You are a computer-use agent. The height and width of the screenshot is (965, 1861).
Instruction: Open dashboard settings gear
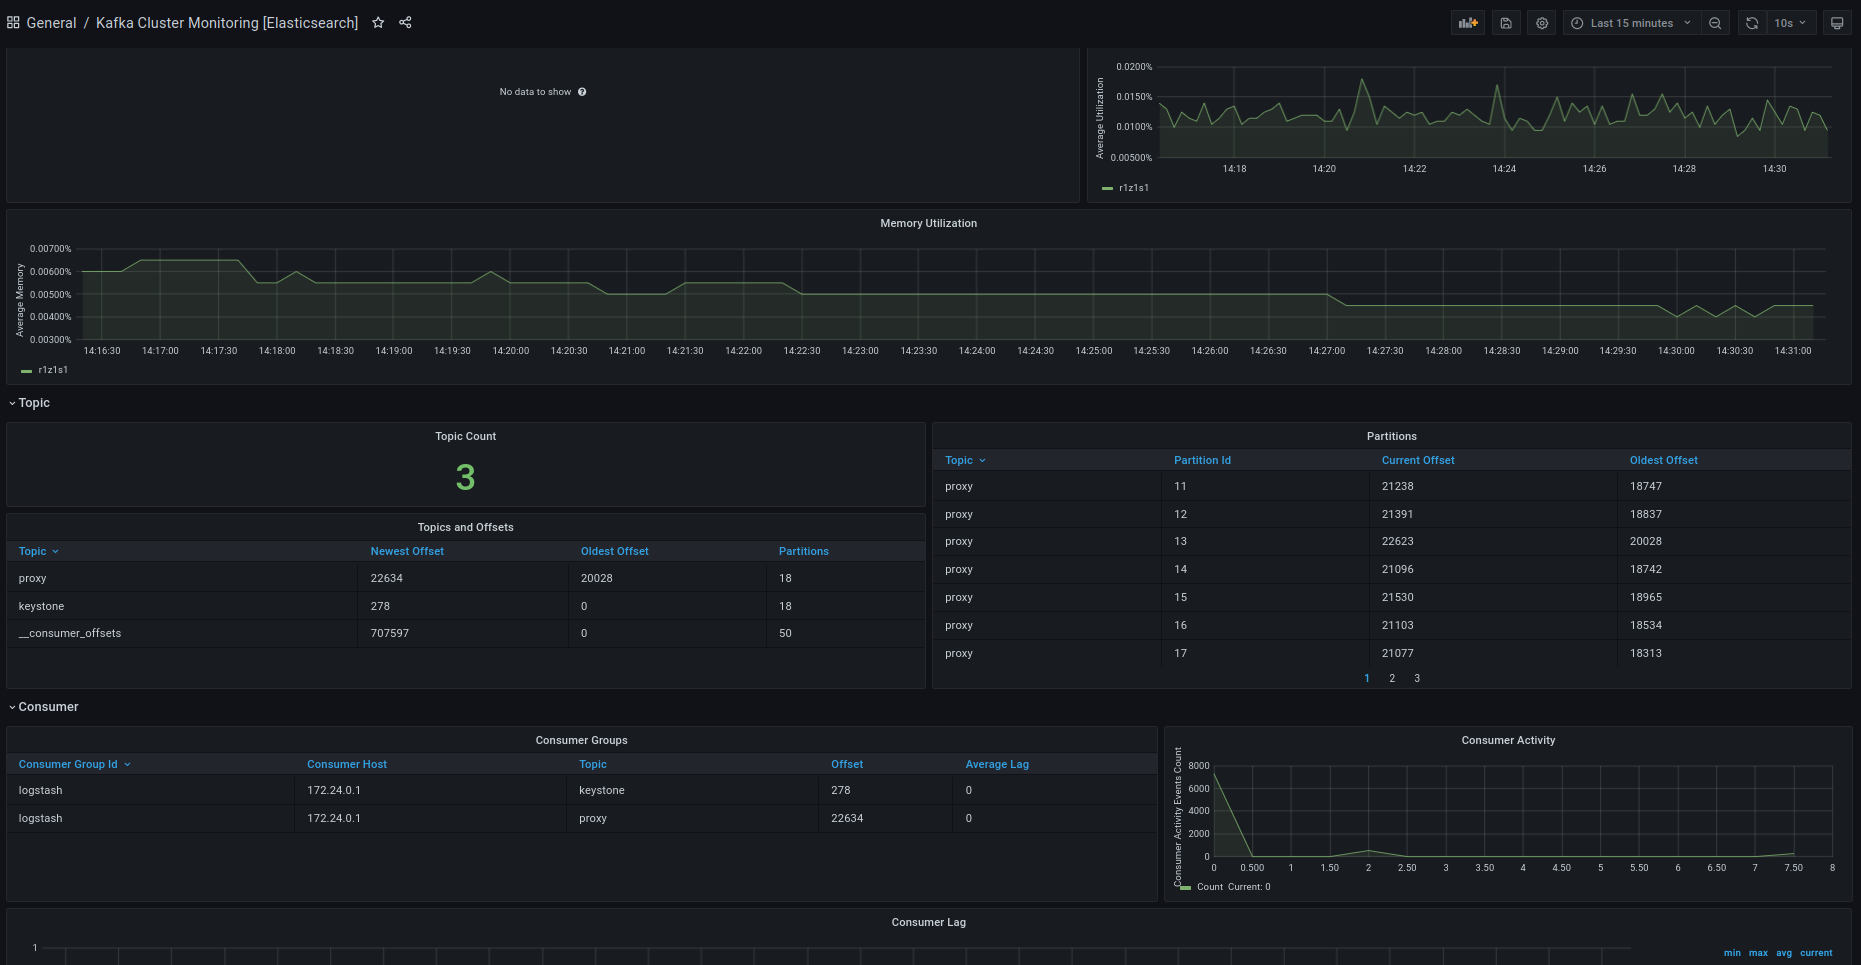point(1542,23)
